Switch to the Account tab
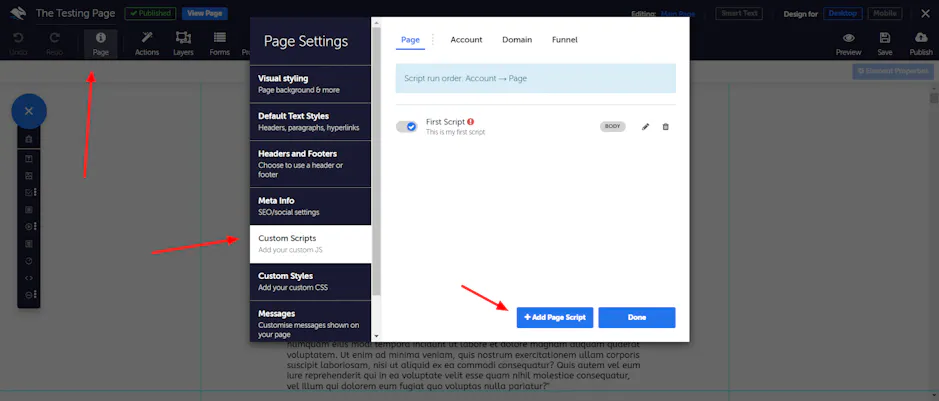 click(x=467, y=40)
